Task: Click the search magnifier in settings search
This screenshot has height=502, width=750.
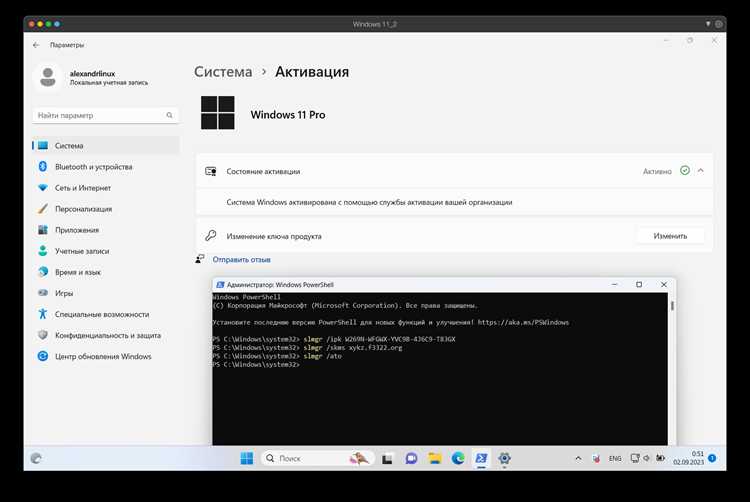Action: 169,115
